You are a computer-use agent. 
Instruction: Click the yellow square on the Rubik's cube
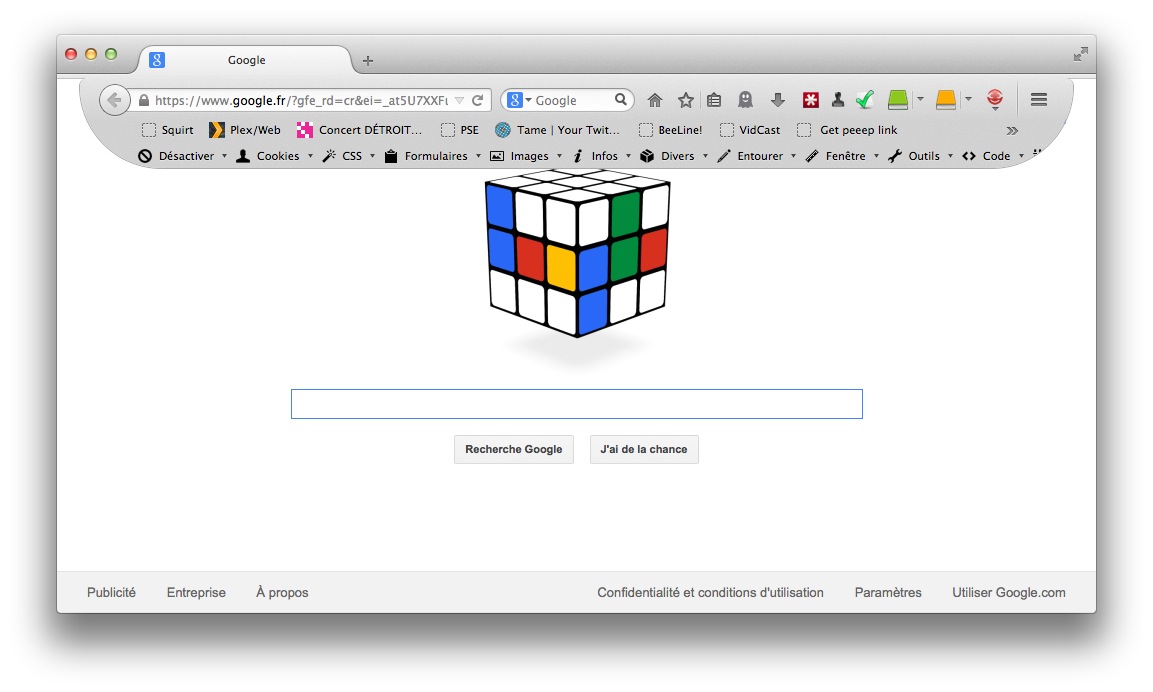point(562,267)
